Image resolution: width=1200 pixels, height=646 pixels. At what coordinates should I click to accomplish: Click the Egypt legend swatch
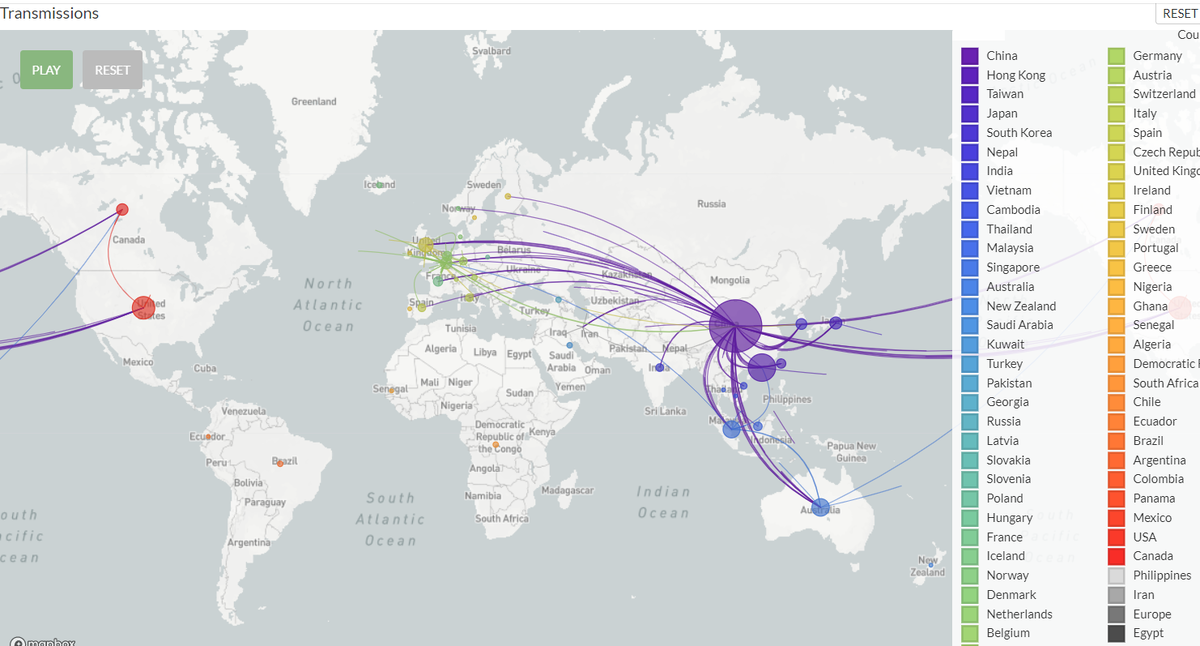1116,633
